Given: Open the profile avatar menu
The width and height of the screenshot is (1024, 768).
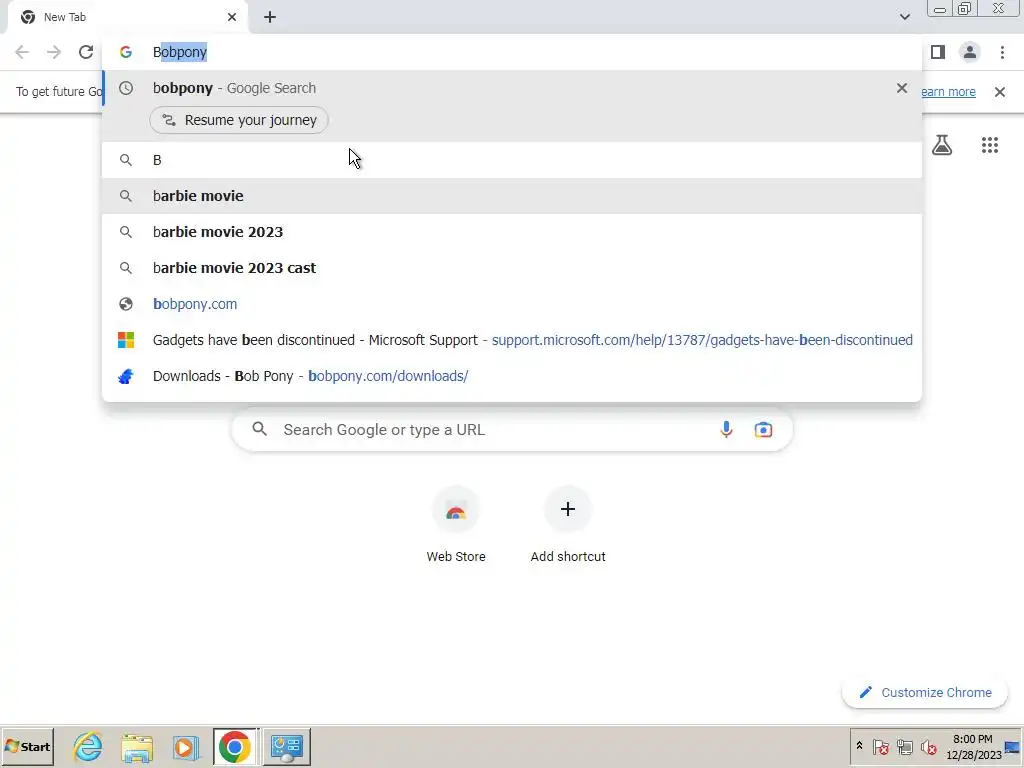Looking at the screenshot, I should coord(970,52).
